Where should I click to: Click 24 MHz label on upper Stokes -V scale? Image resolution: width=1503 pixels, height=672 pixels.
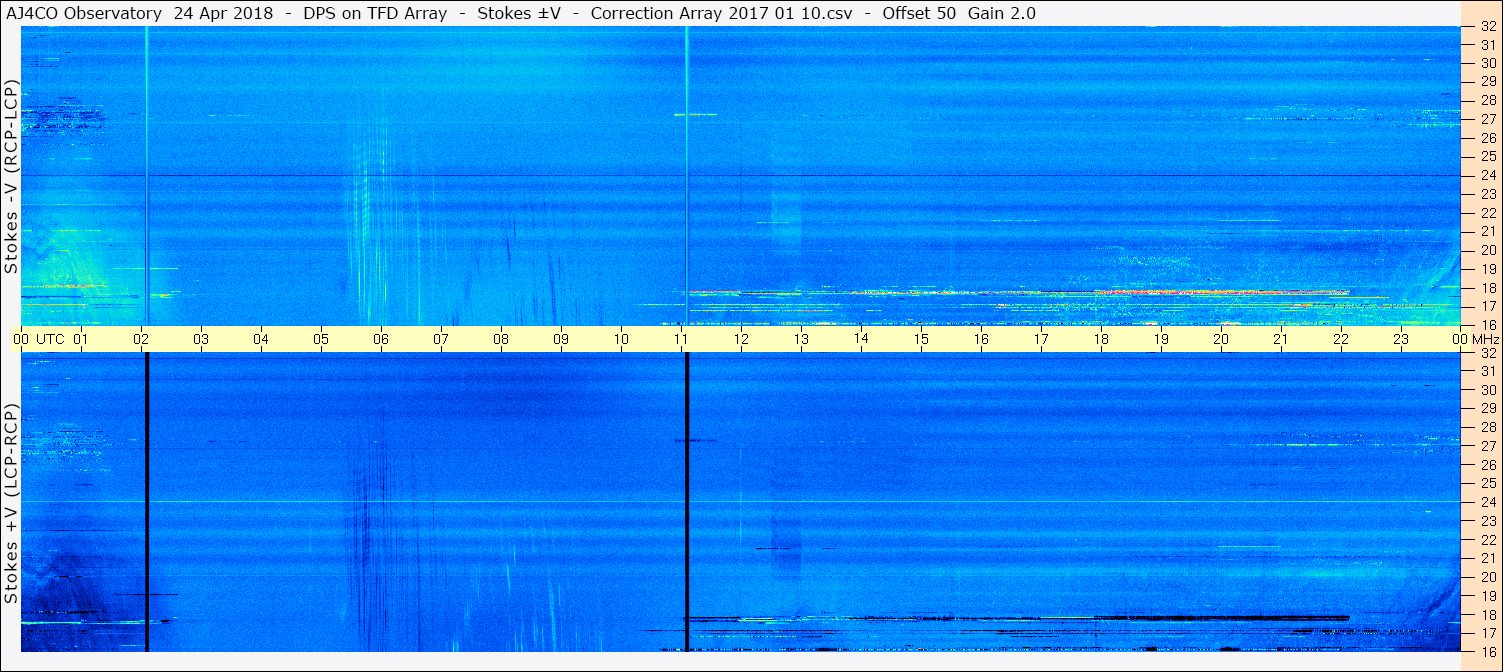(x=1488, y=175)
